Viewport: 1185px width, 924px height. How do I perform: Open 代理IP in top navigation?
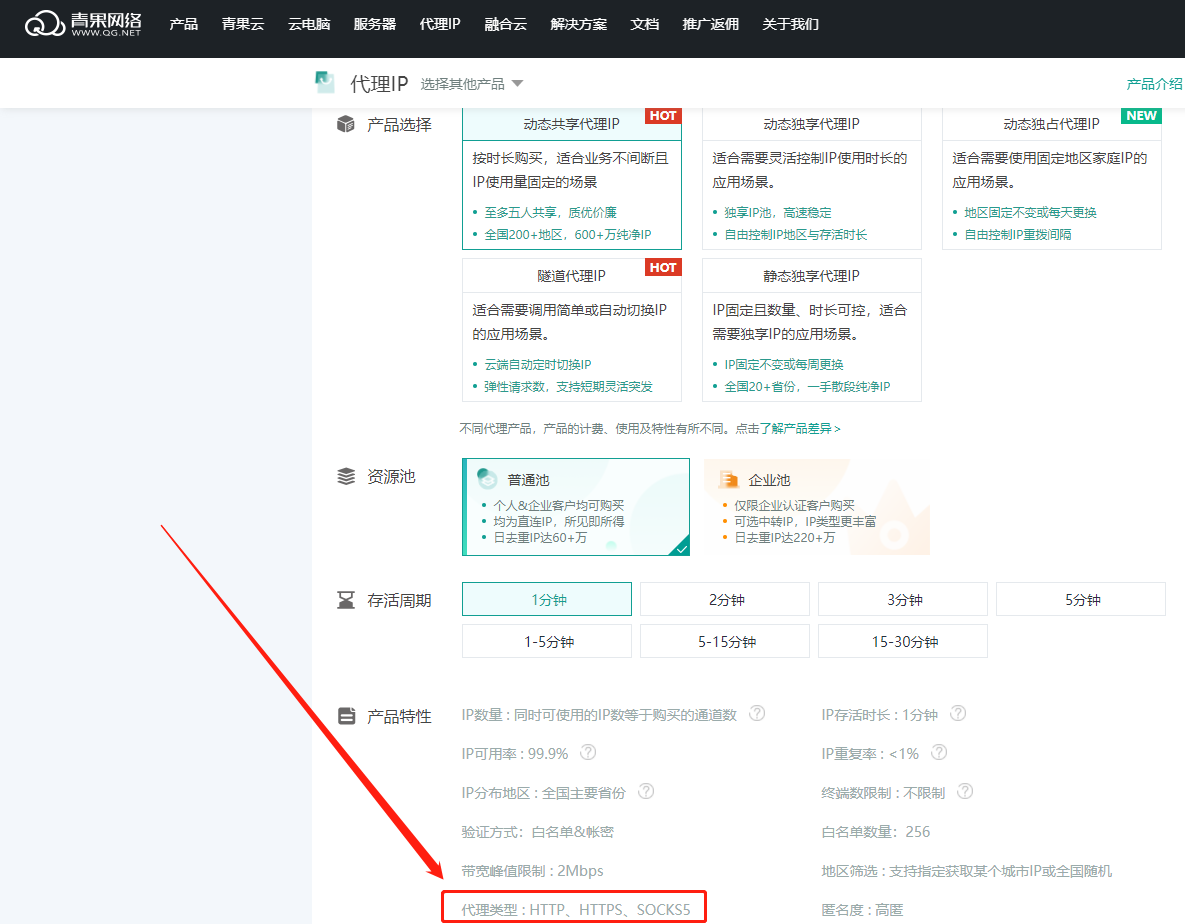coord(440,24)
